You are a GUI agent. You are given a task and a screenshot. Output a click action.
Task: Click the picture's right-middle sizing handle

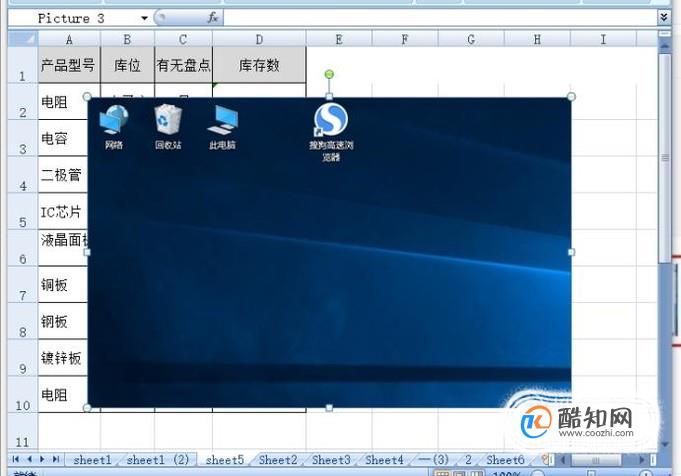[x=571, y=252]
